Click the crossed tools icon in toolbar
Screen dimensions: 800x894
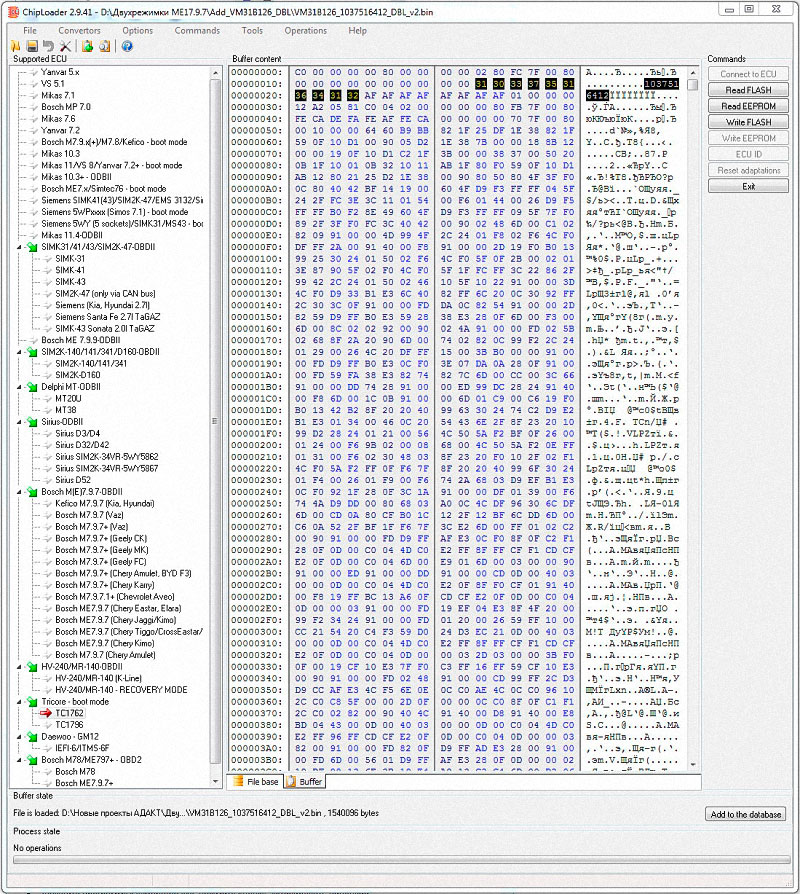pos(65,46)
